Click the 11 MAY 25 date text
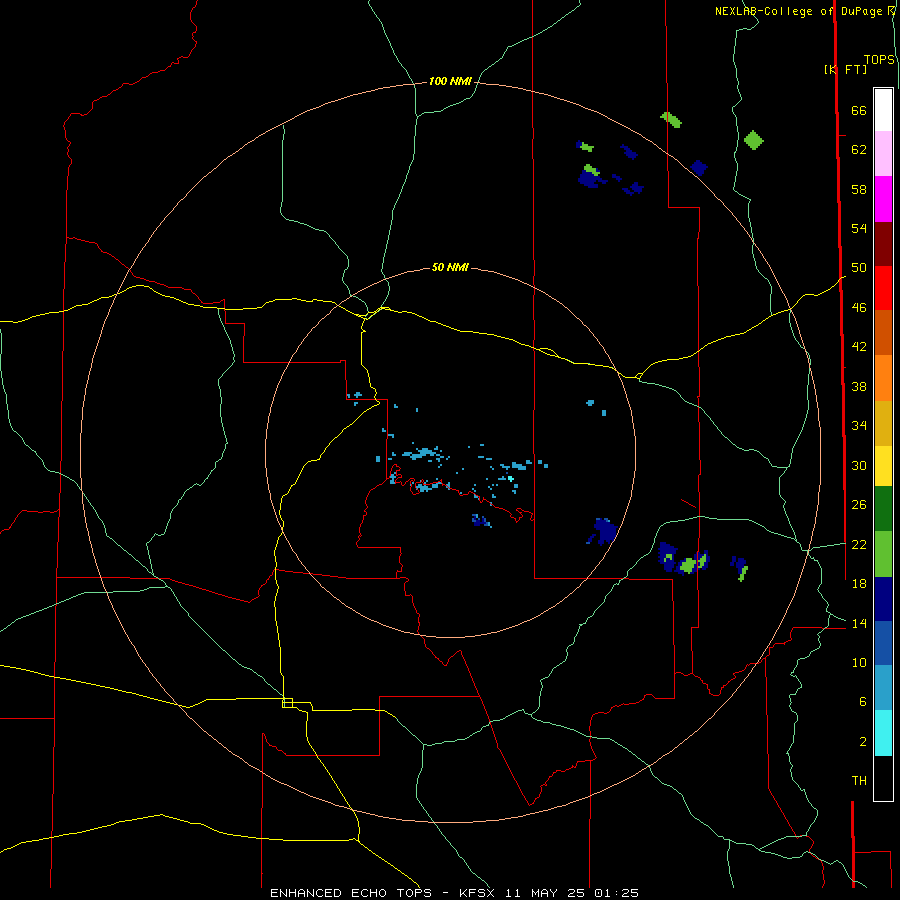This screenshot has height=900, width=900. tap(545, 893)
